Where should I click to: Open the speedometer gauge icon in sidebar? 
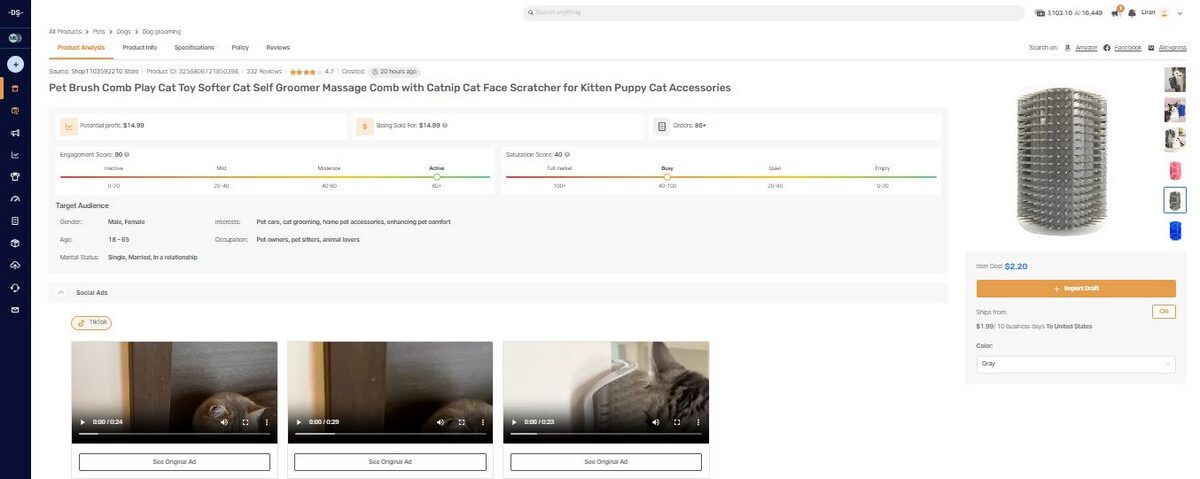coord(15,199)
